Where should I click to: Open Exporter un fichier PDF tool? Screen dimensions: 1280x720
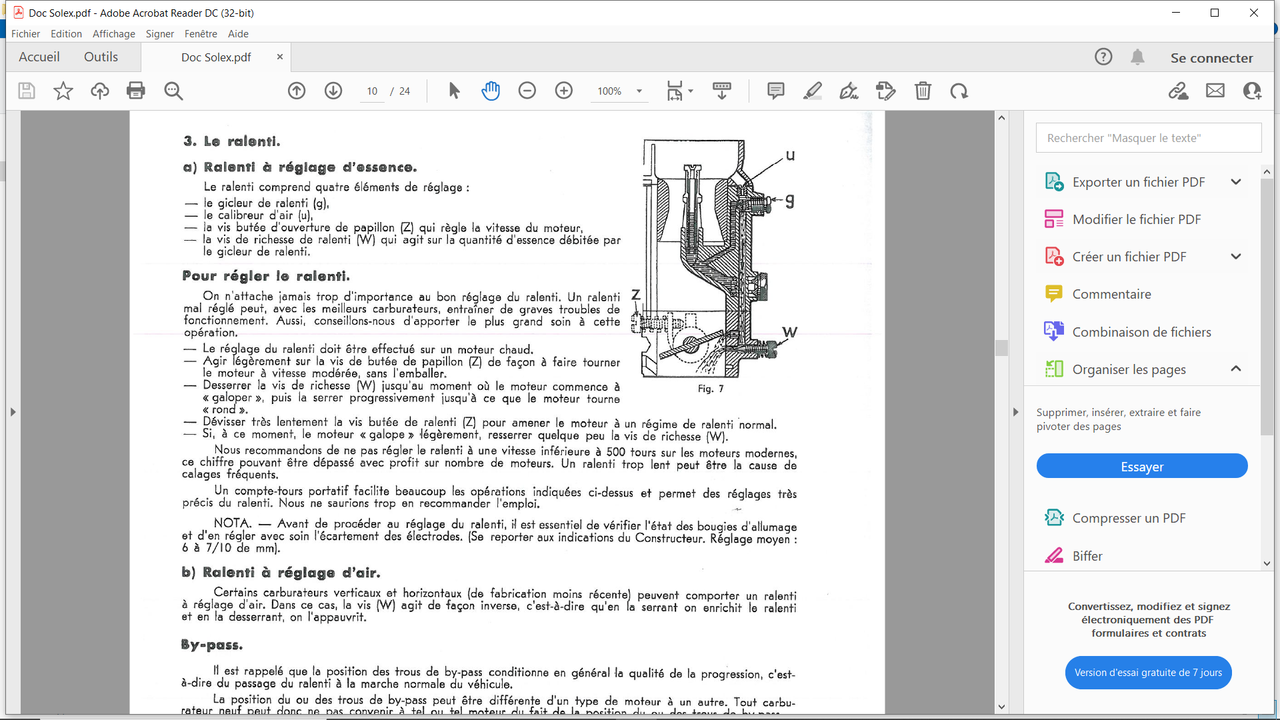pyautogui.click(x=1138, y=182)
